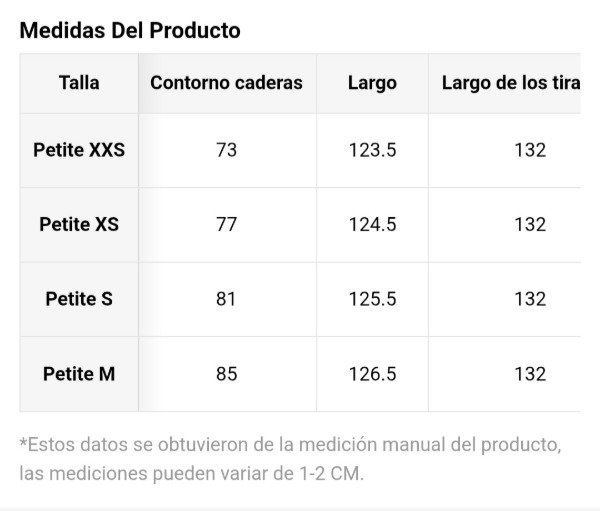
Task: Select the "Largo" column header
Action: click(x=372, y=83)
